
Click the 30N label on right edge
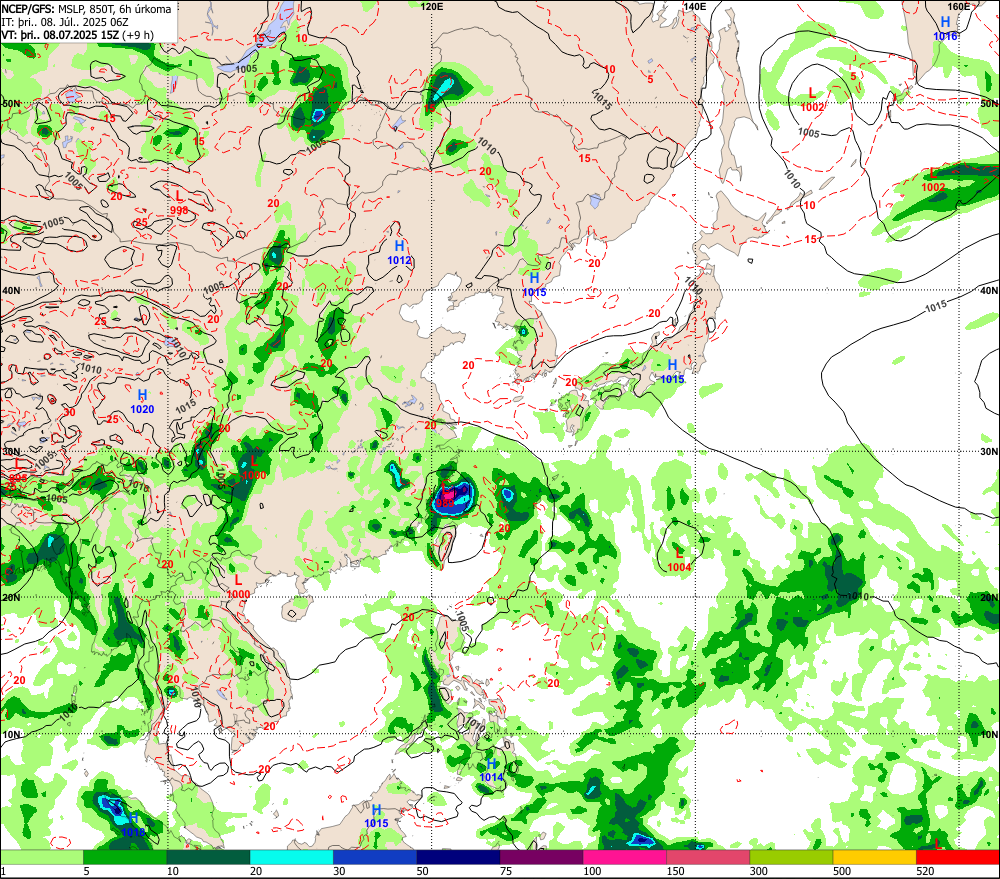click(x=989, y=452)
